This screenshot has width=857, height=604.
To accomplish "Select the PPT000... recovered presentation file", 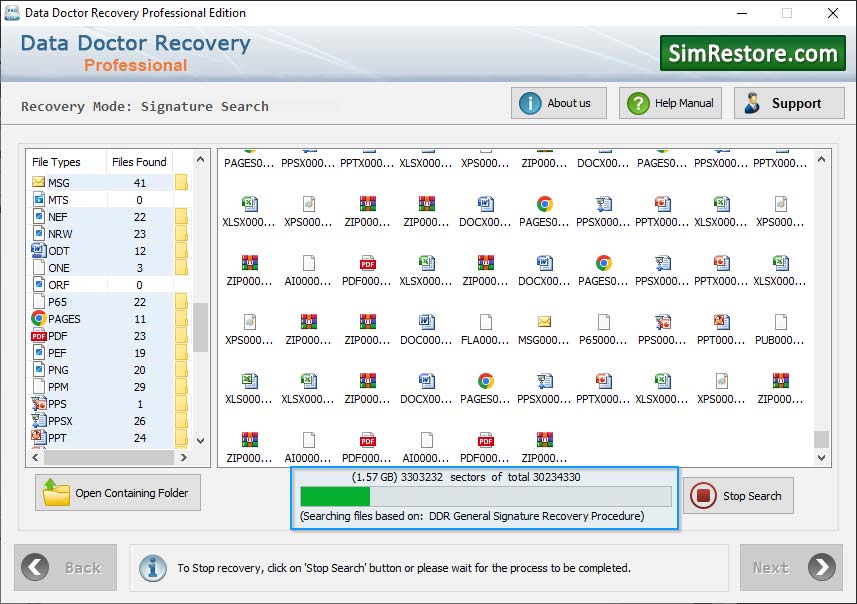I will [x=721, y=322].
